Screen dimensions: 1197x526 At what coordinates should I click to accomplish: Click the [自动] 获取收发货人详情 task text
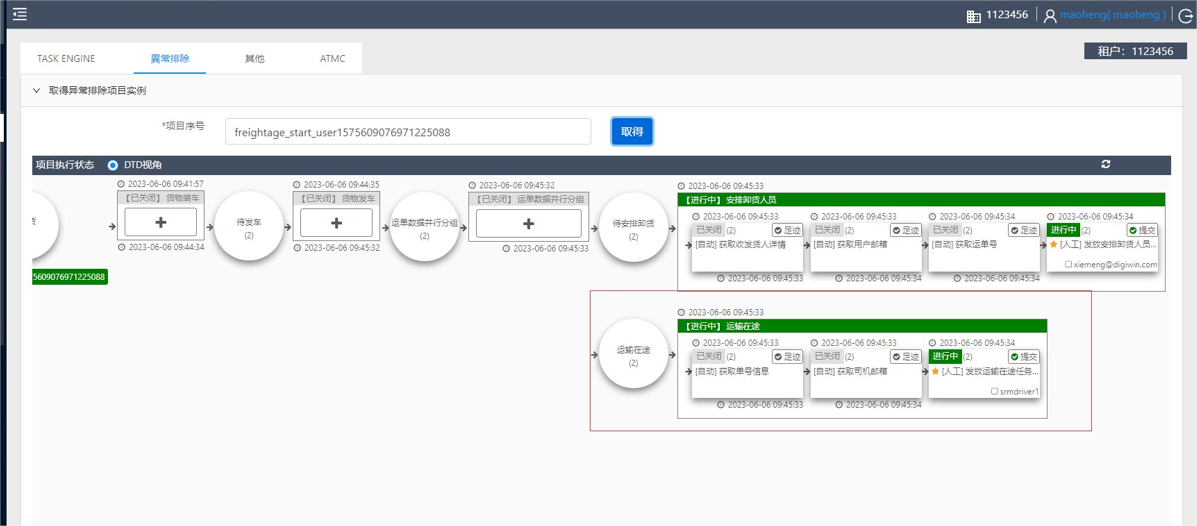click(x=740, y=244)
